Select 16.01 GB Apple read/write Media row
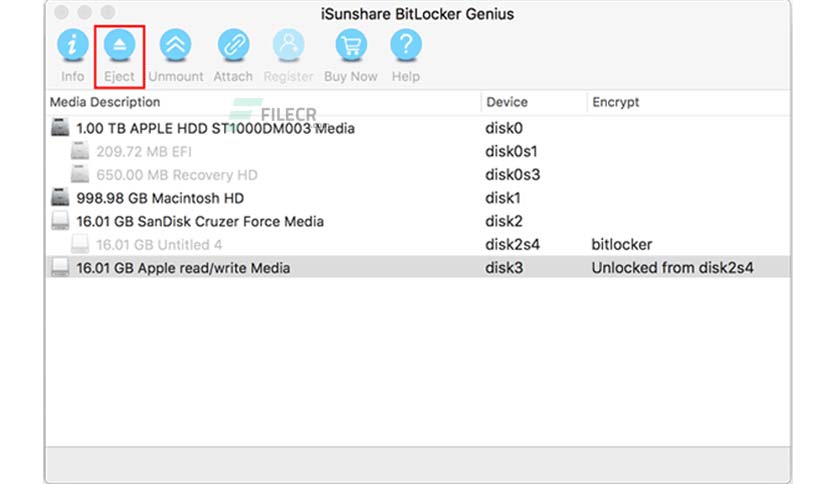 (x=419, y=268)
